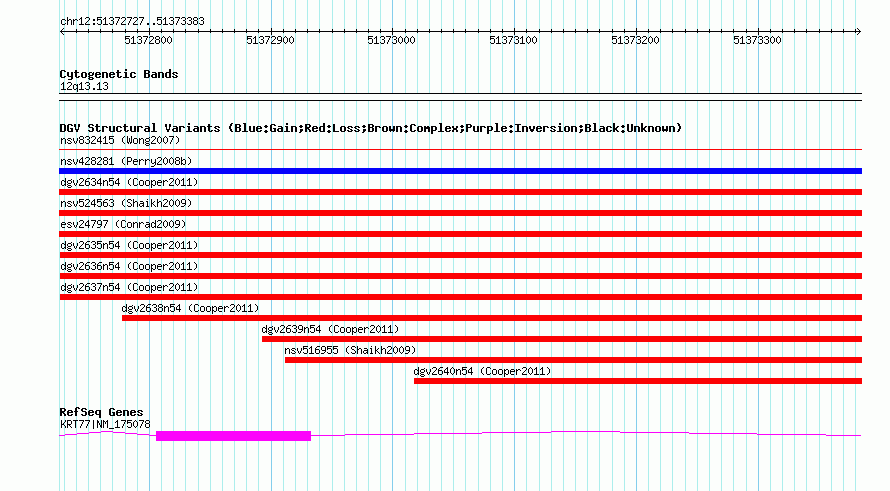890x491 pixels.
Task: Click the red bar under dgv2639n54
Action: tap(562, 339)
